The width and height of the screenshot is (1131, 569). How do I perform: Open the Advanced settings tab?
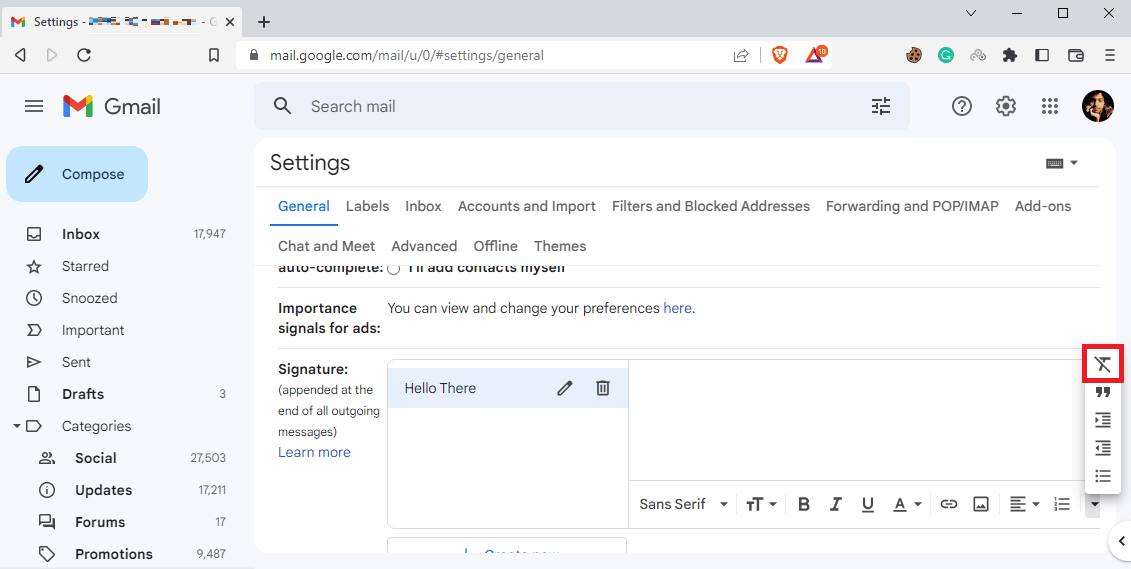pos(424,246)
